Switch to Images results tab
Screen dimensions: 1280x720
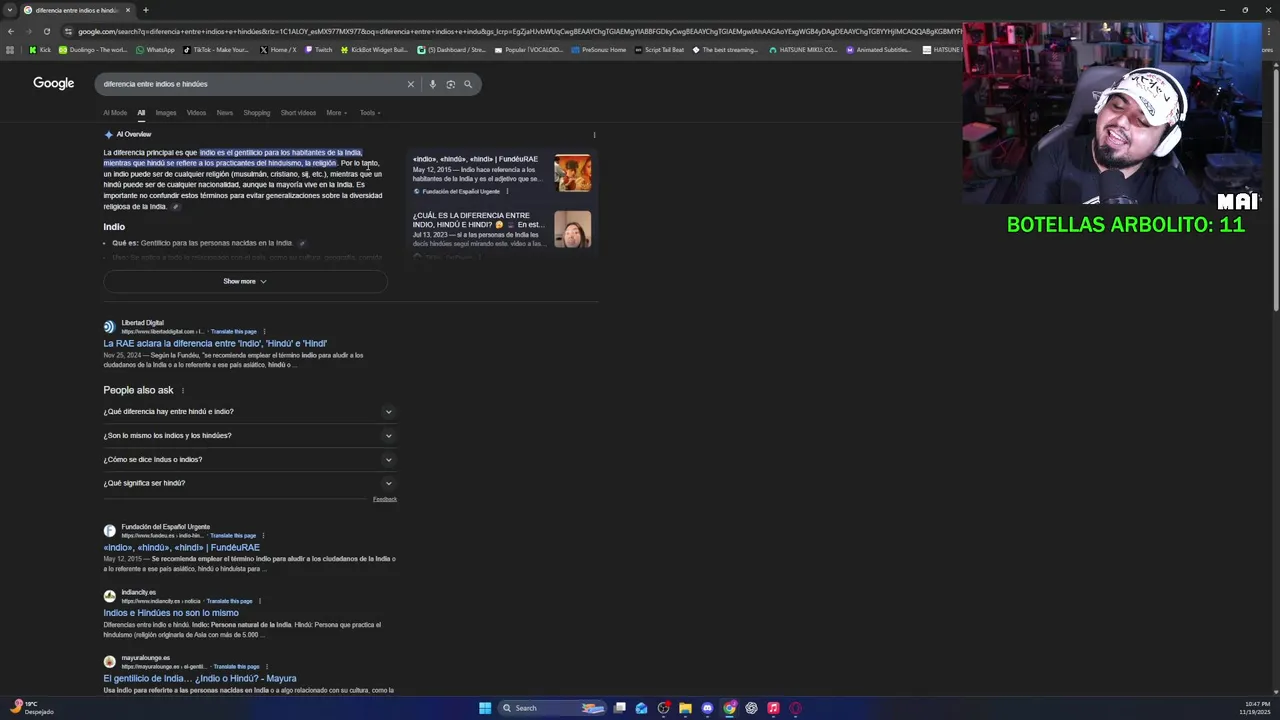tap(166, 113)
